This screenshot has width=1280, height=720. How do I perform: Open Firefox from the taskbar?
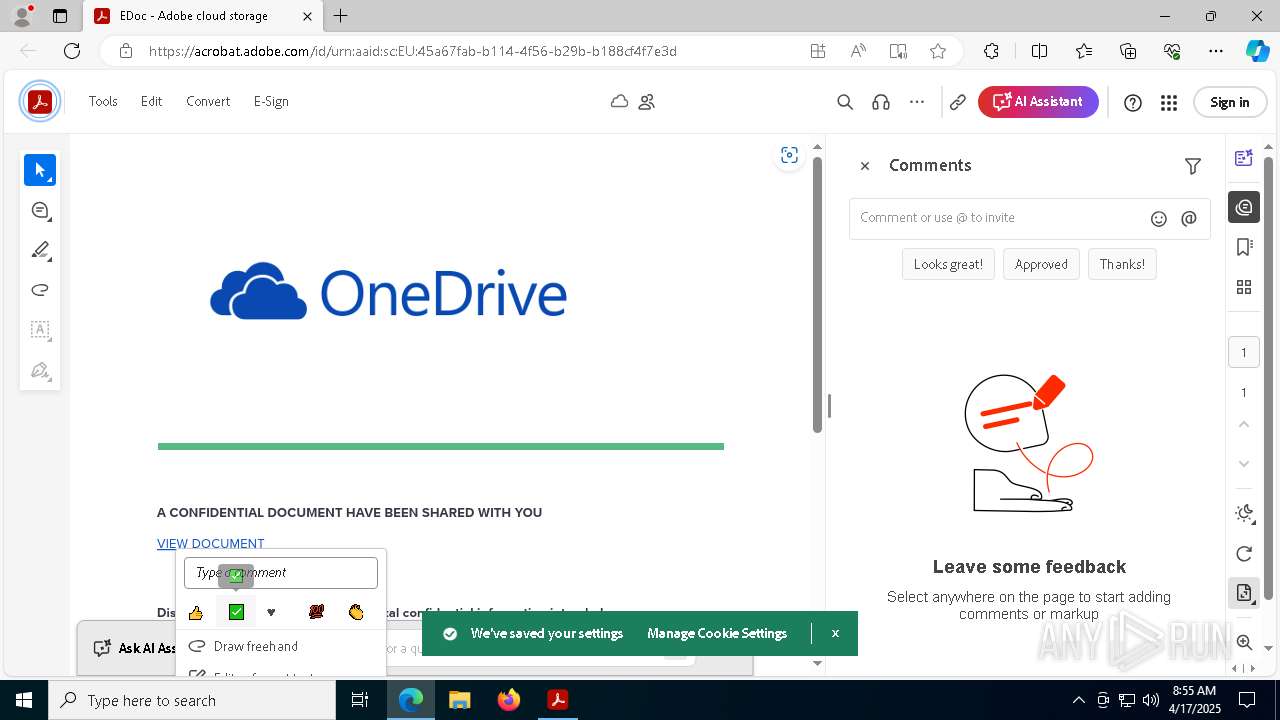509,700
